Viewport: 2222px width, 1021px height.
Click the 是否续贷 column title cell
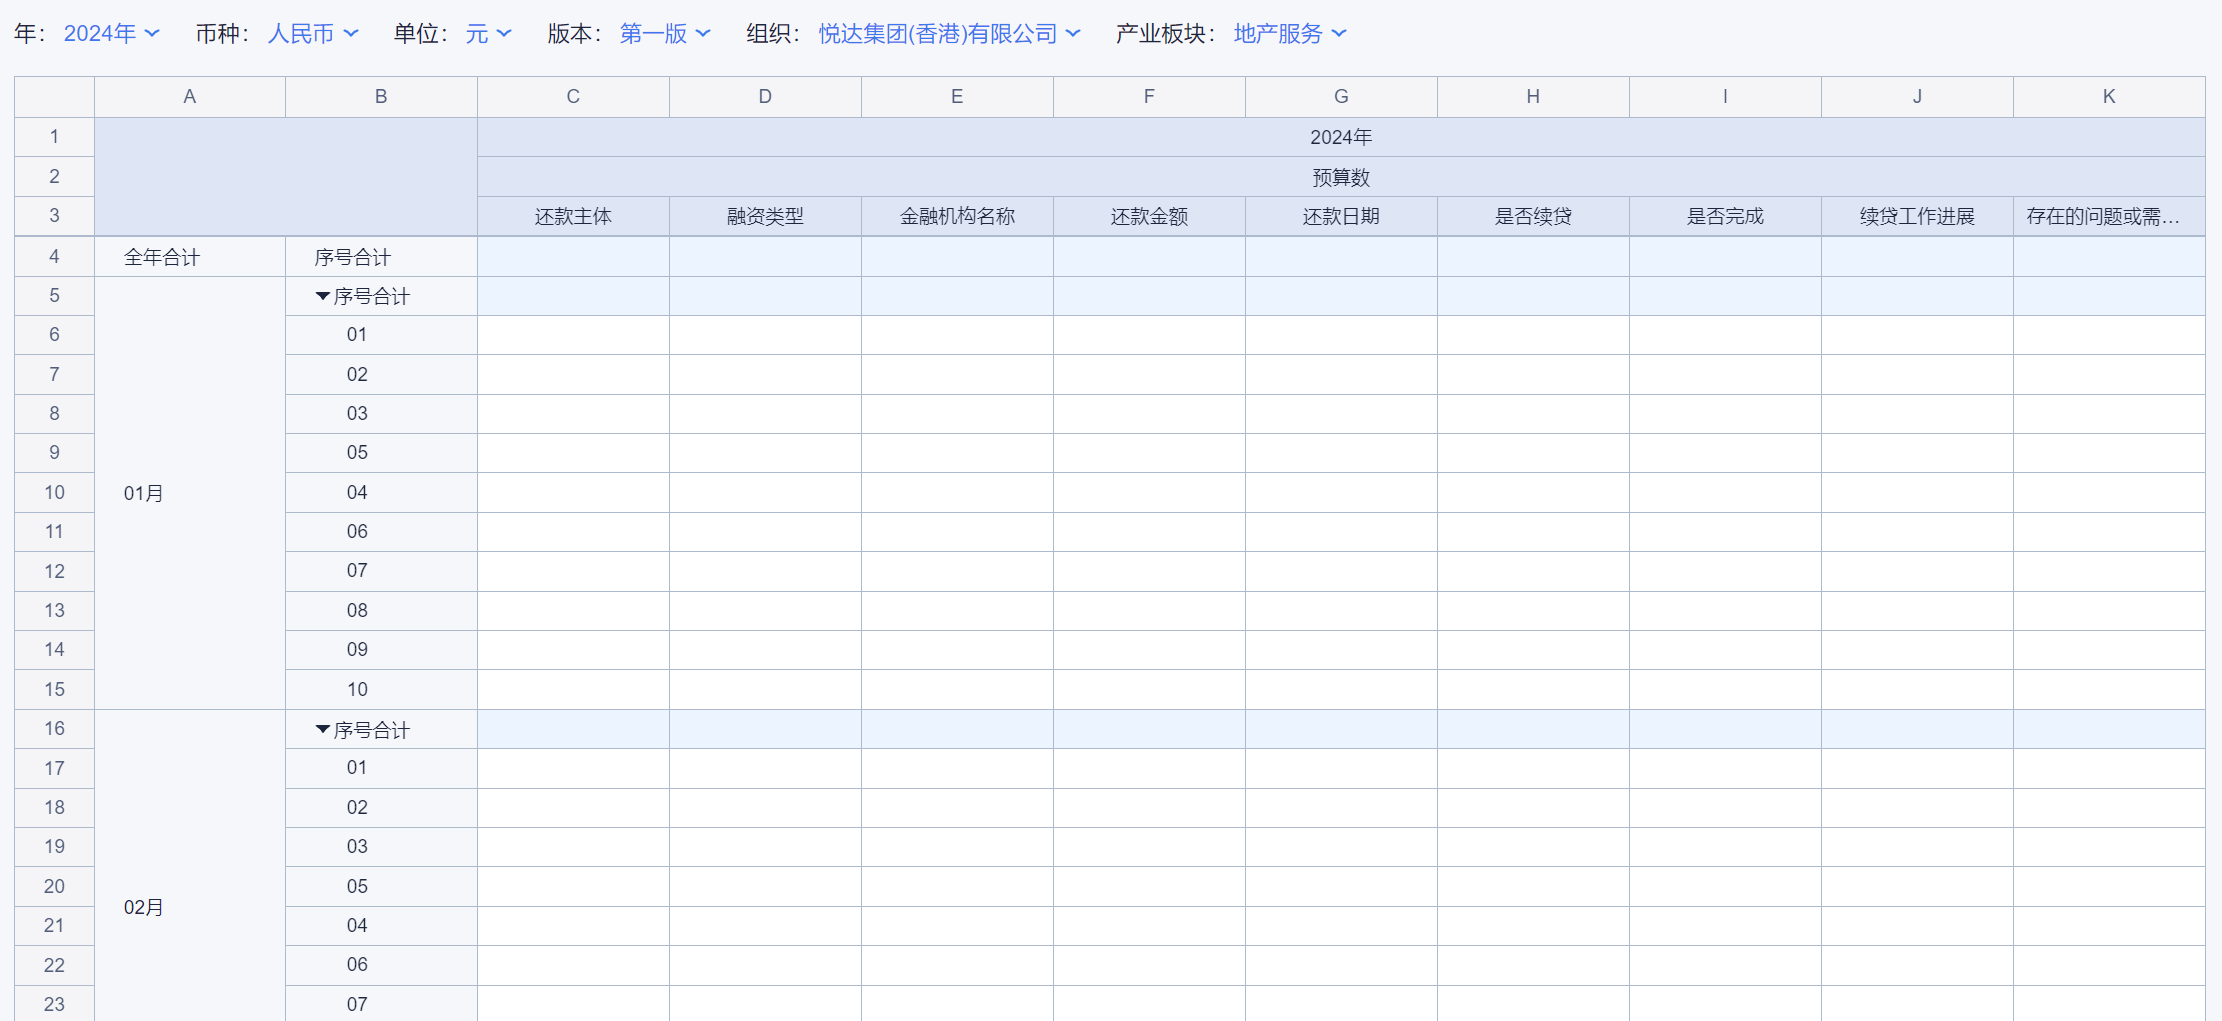click(1533, 217)
